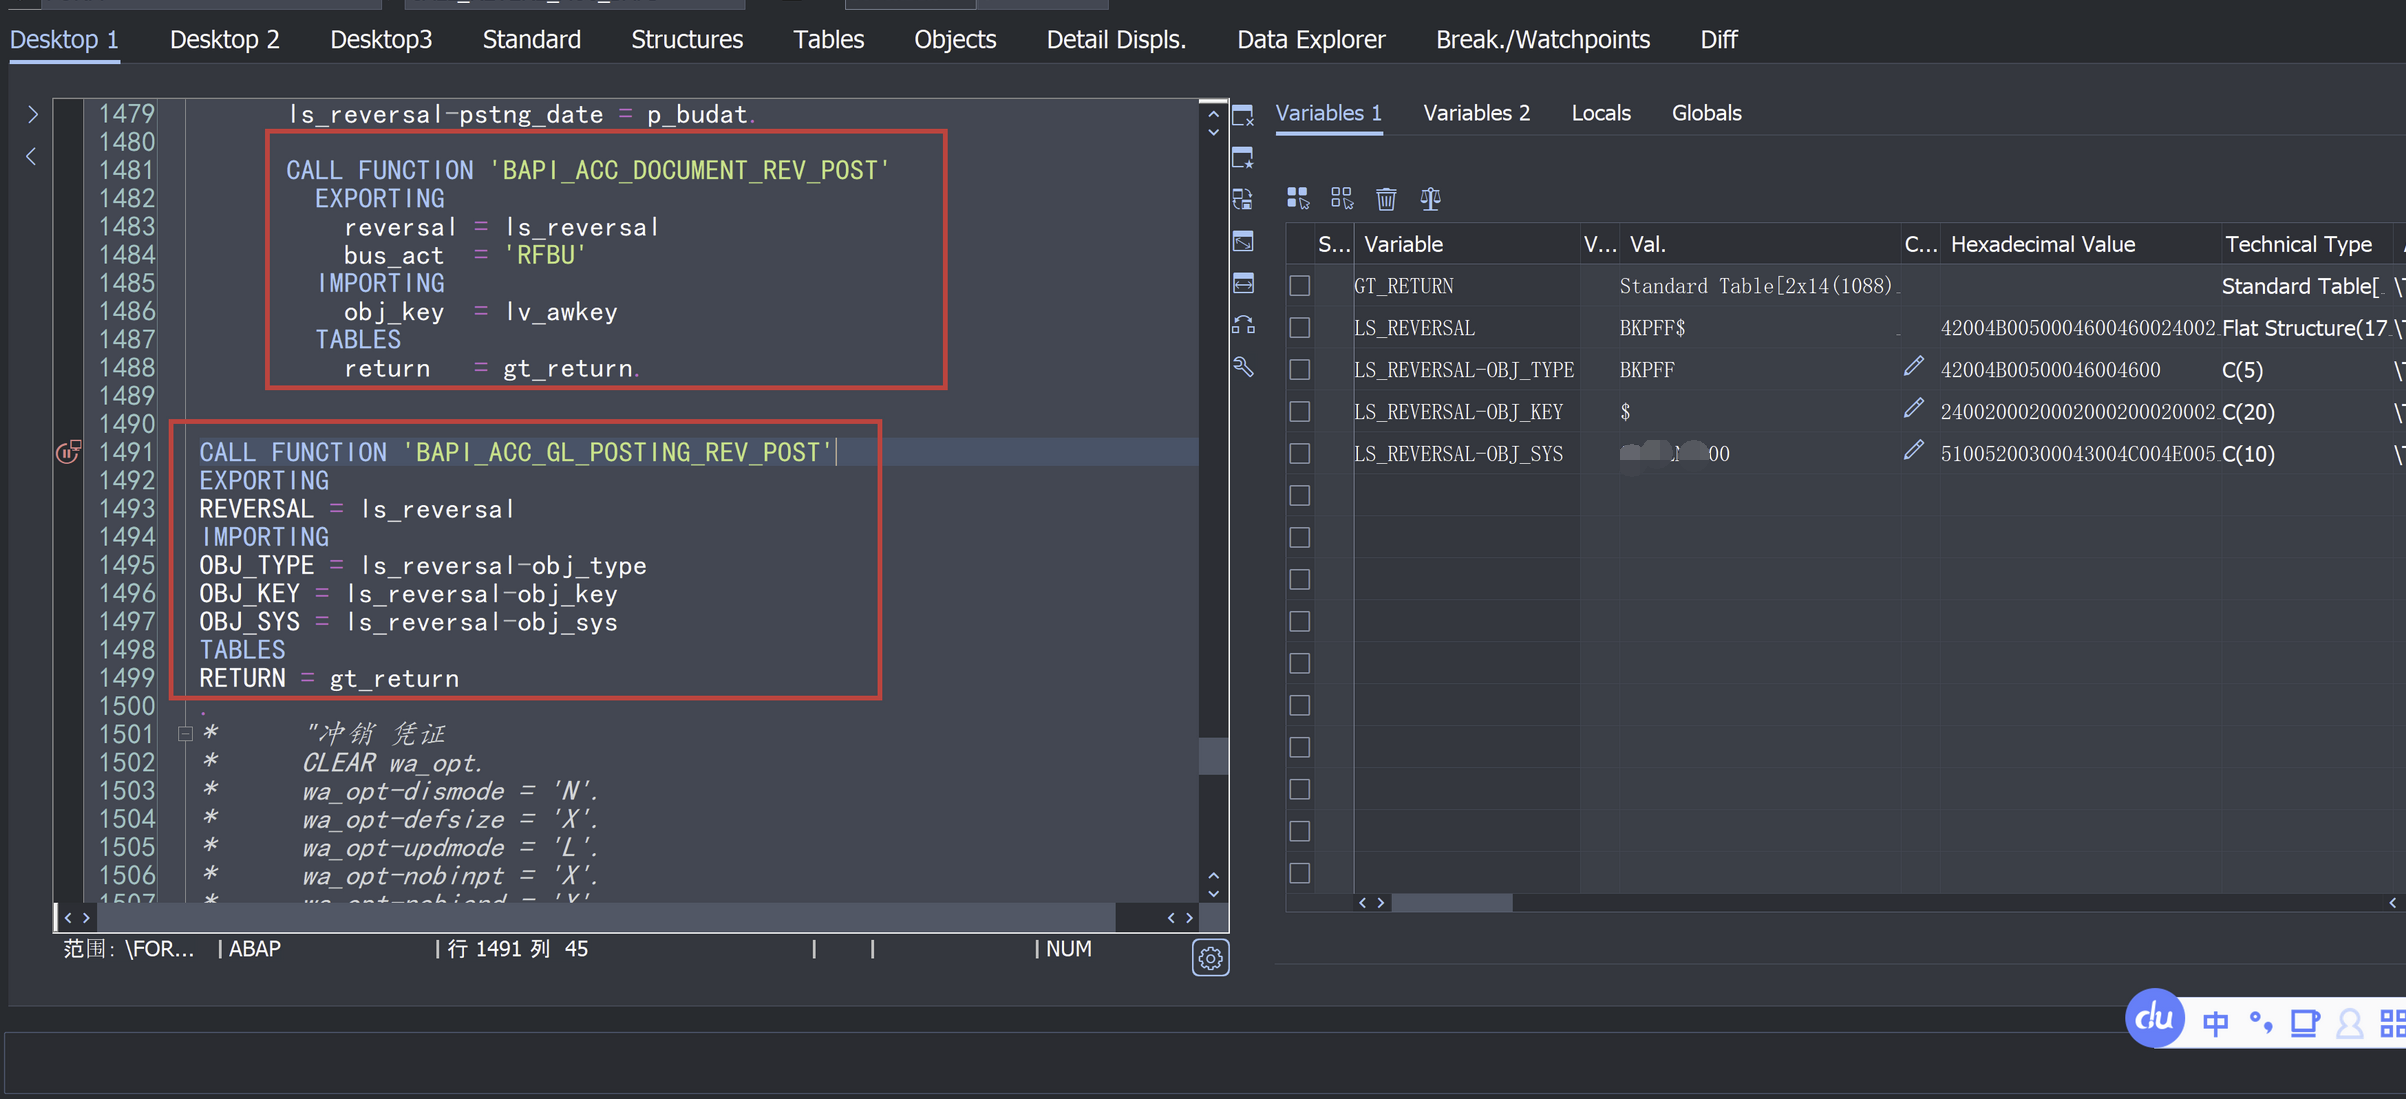Click the Baidu du input method logo

point(2154,1018)
